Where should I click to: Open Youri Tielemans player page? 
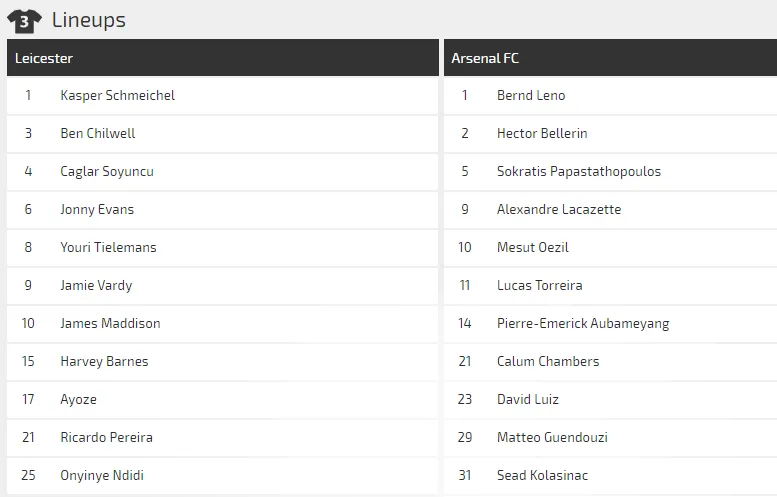pyautogui.click(x=108, y=247)
